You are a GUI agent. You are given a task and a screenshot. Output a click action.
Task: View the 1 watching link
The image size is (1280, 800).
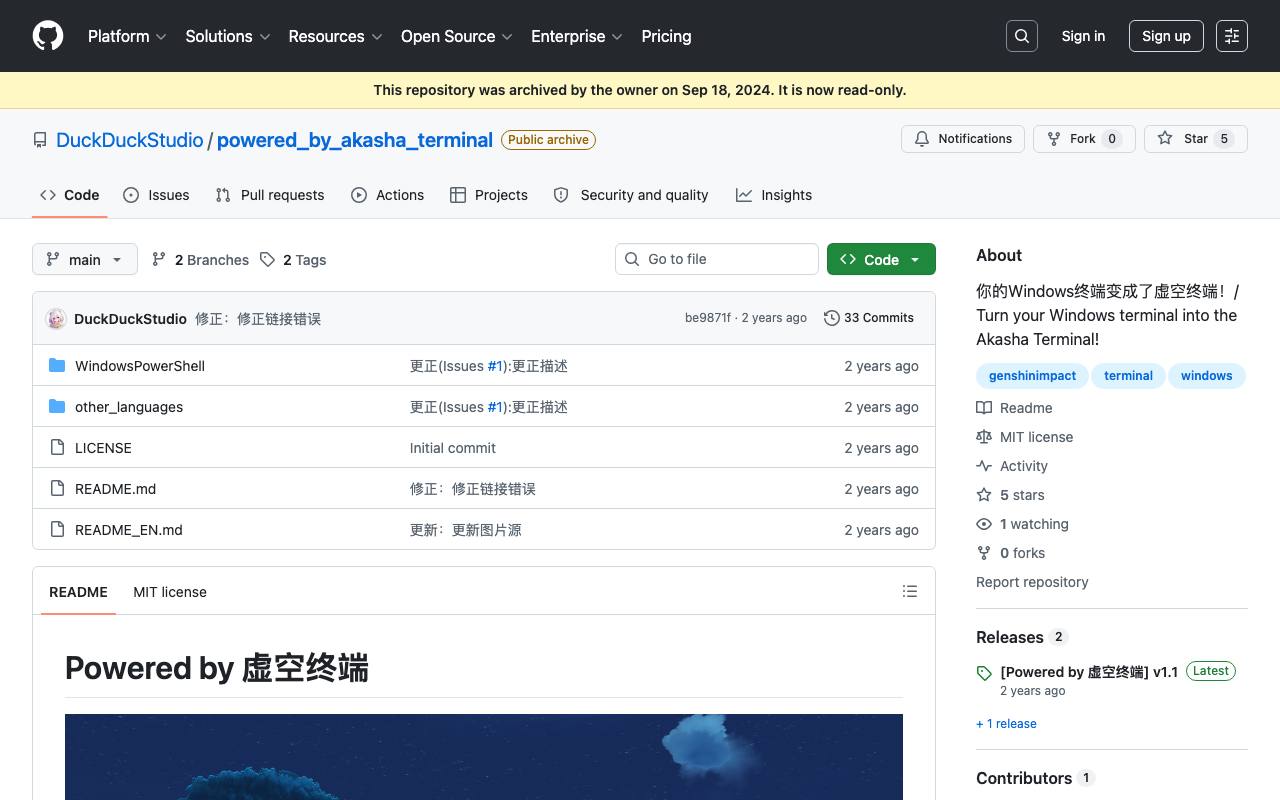[1023, 524]
